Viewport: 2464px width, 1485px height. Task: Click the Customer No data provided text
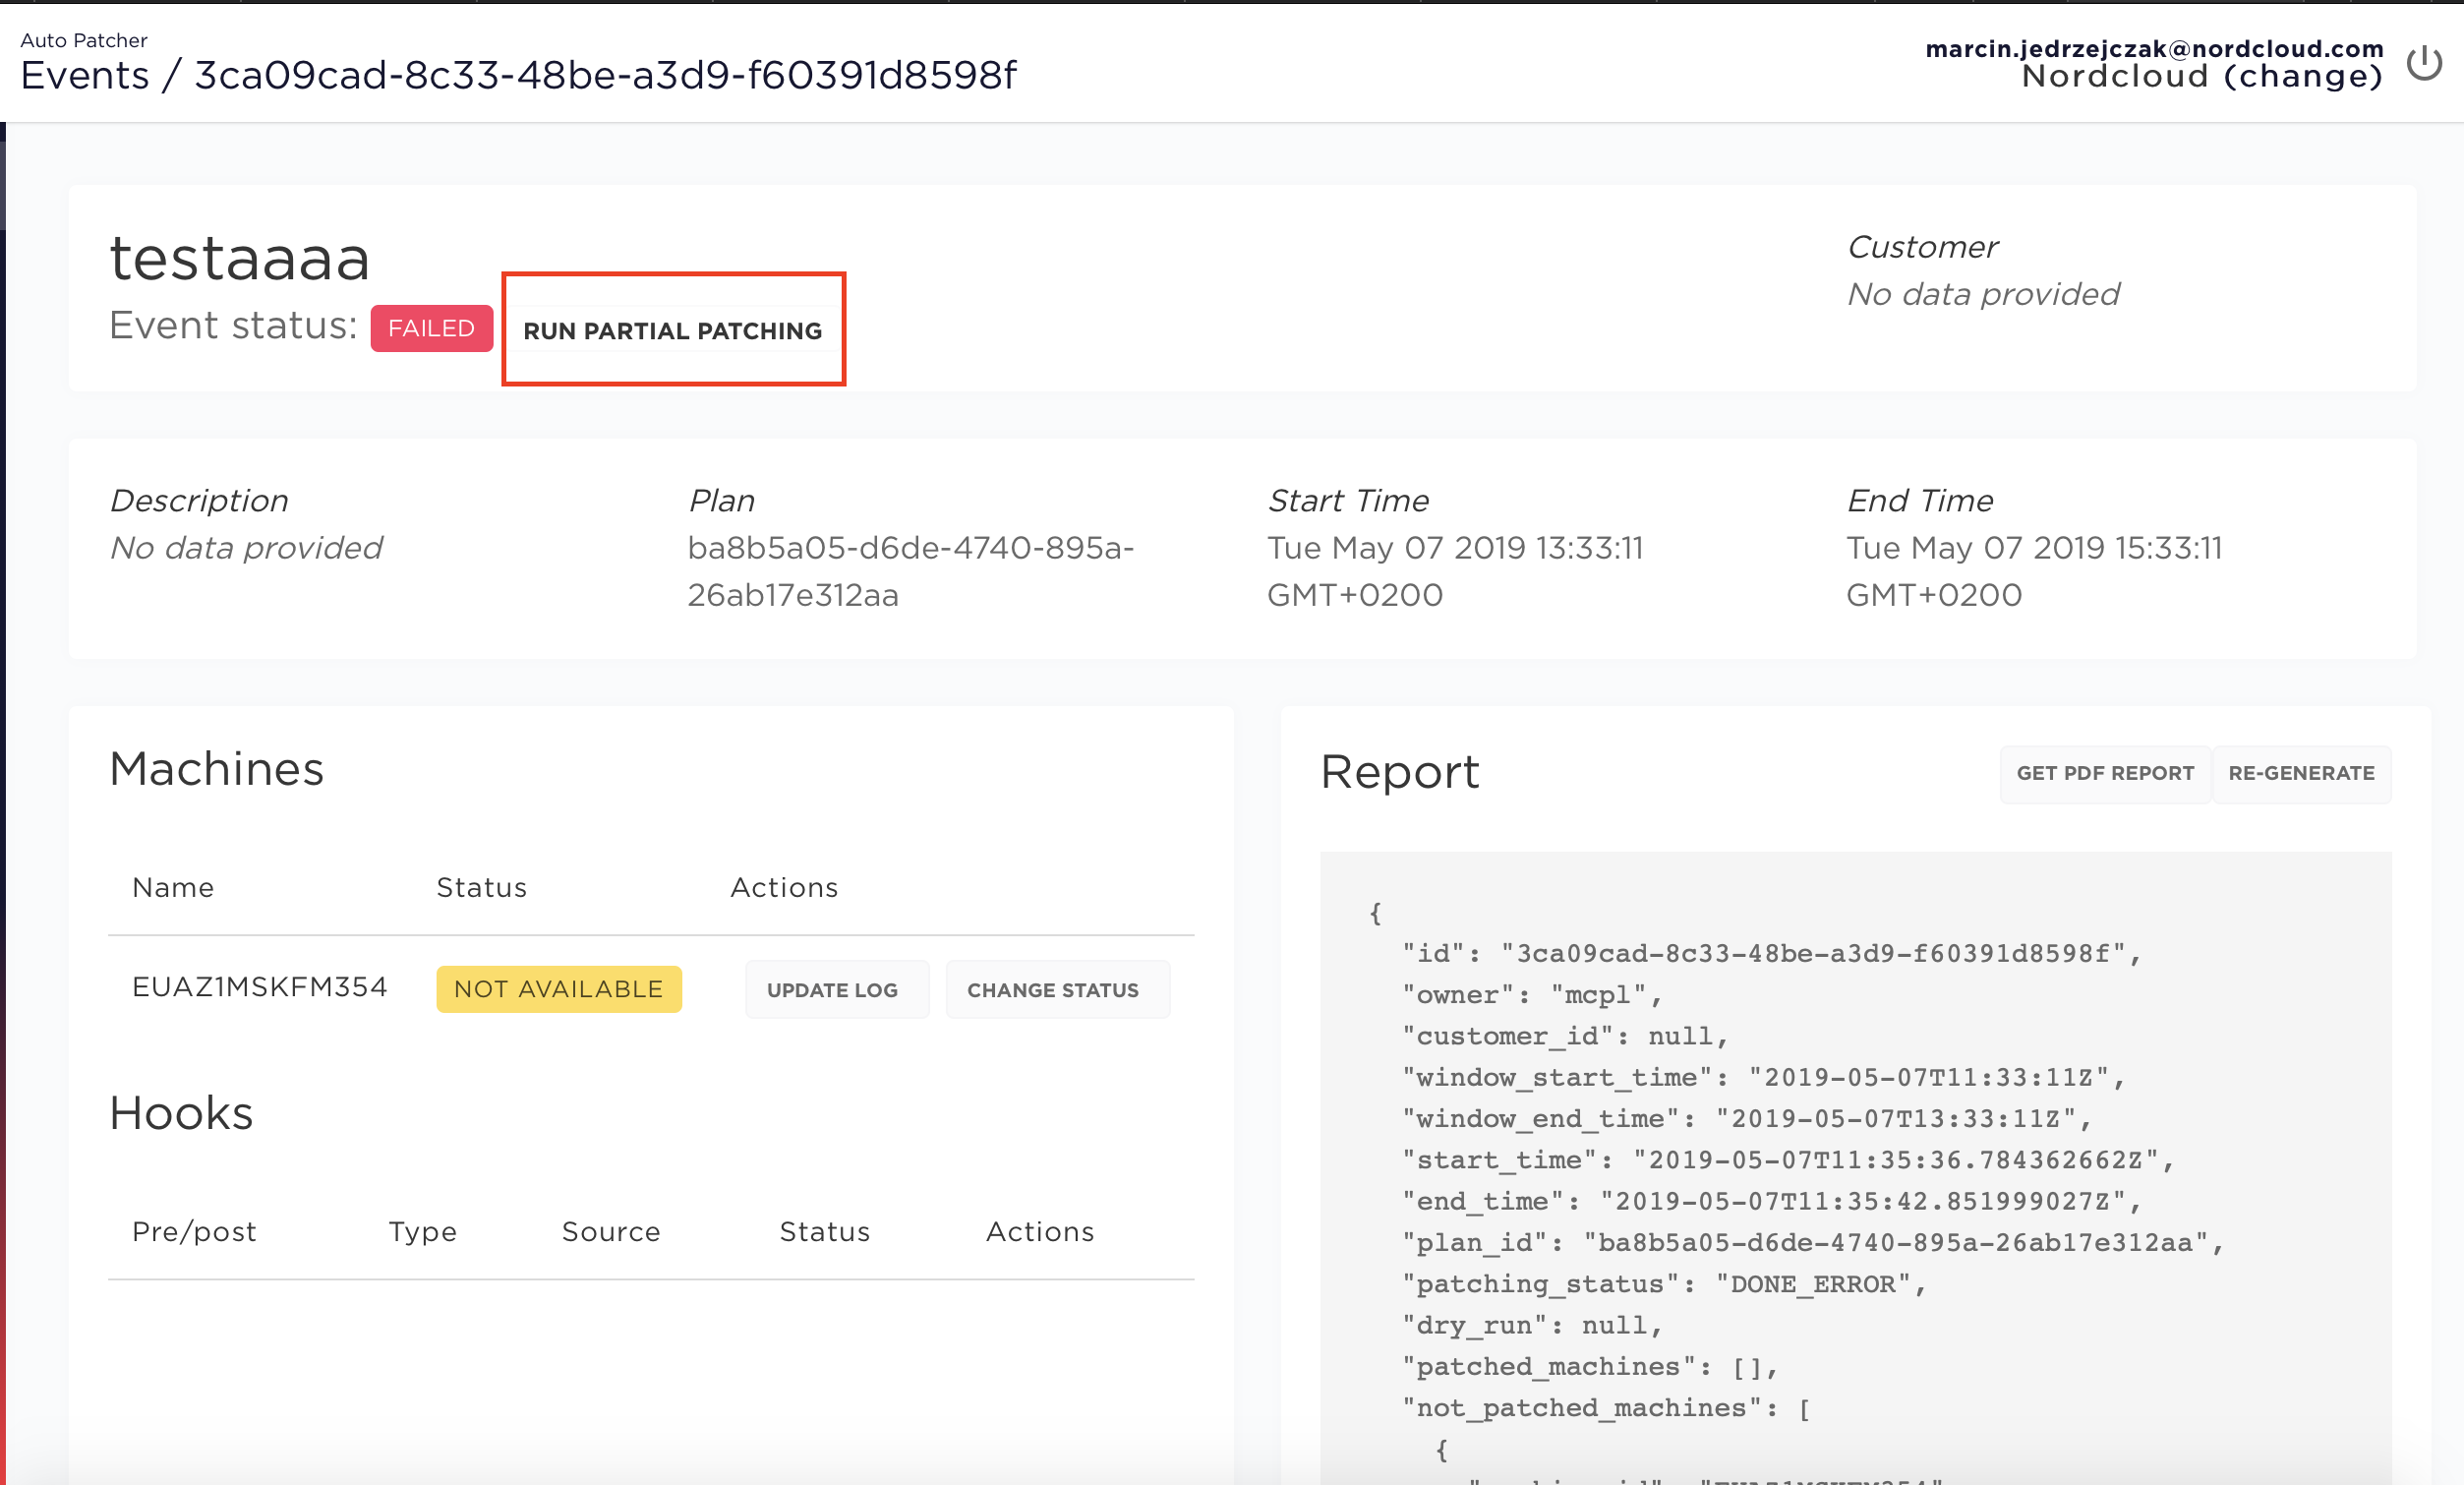coord(1983,294)
